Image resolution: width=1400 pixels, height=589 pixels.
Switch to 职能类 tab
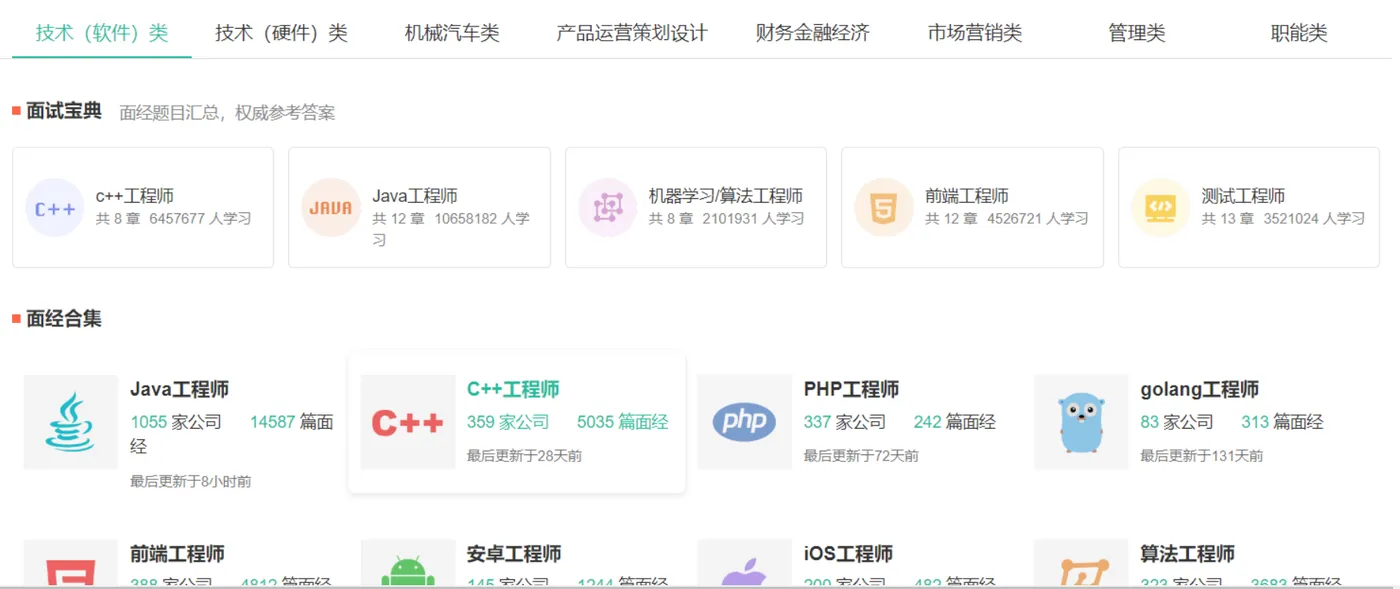tap(1299, 33)
